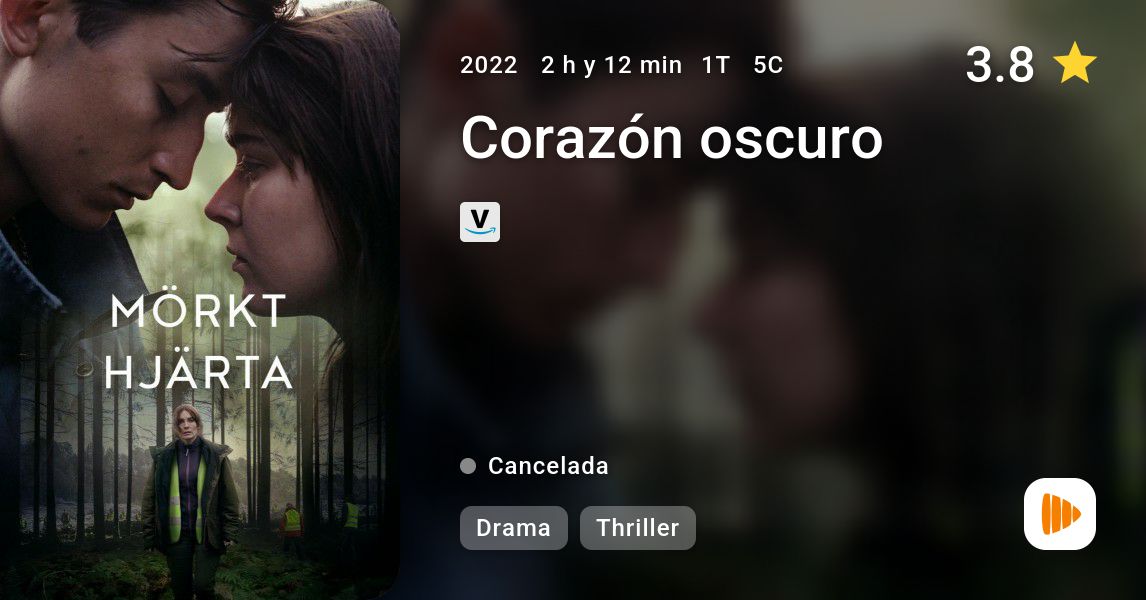Click the grey status dot beside Cancelada
This screenshot has height=600, width=1146.
468,466
